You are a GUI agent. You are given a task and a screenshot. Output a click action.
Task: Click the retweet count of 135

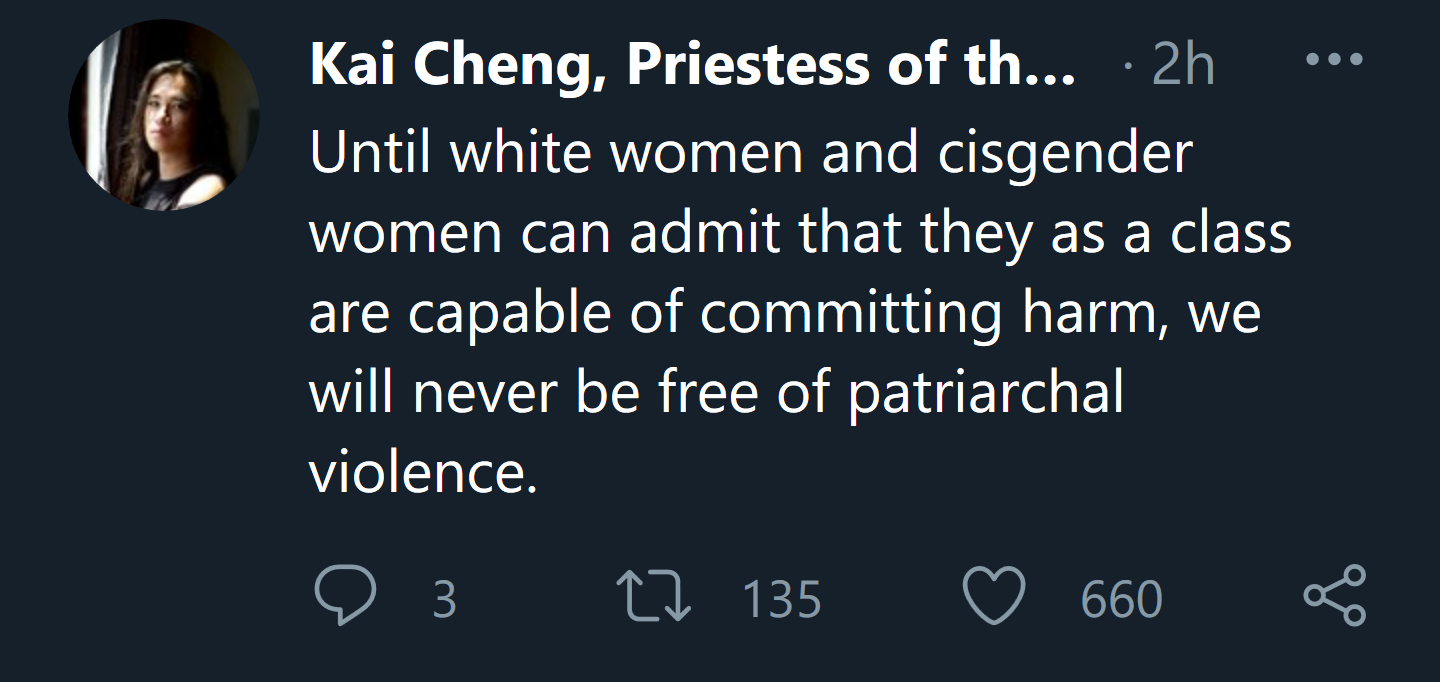point(781,600)
